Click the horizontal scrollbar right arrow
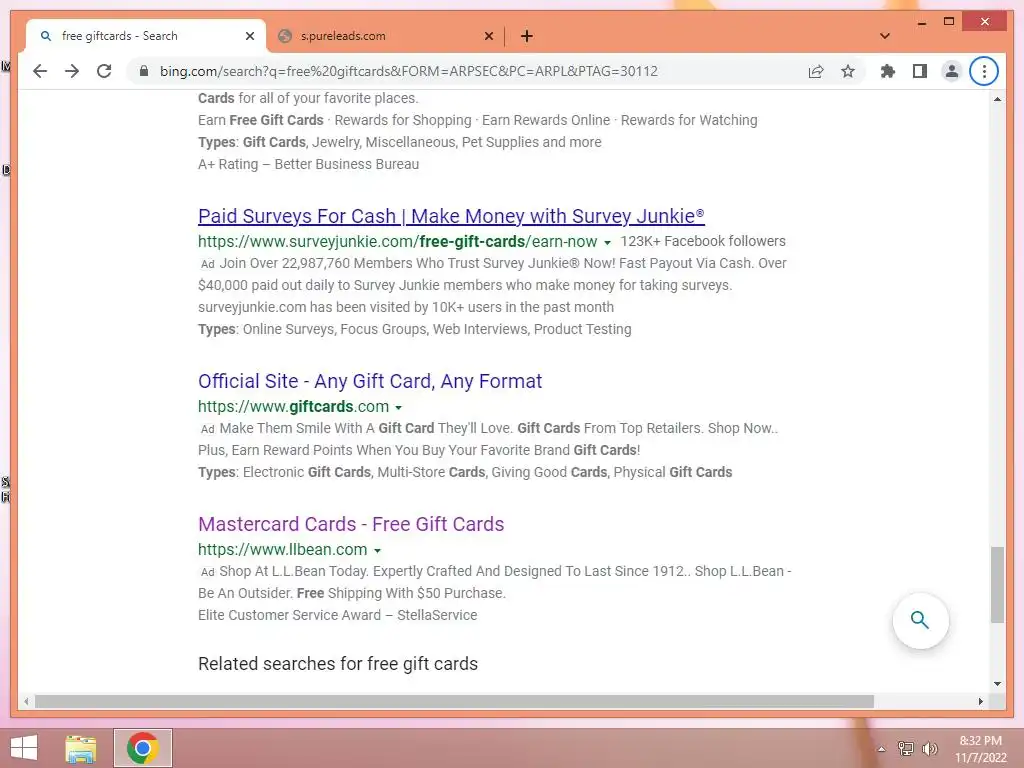Image resolution: width=1024 pixels, height=768 pixels. tap(981, 701)
